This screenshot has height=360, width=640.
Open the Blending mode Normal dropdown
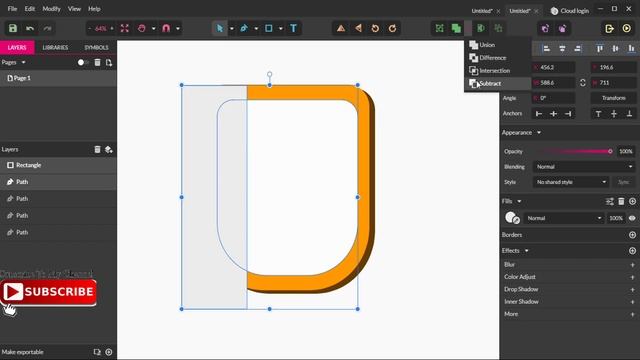(584, 167)
